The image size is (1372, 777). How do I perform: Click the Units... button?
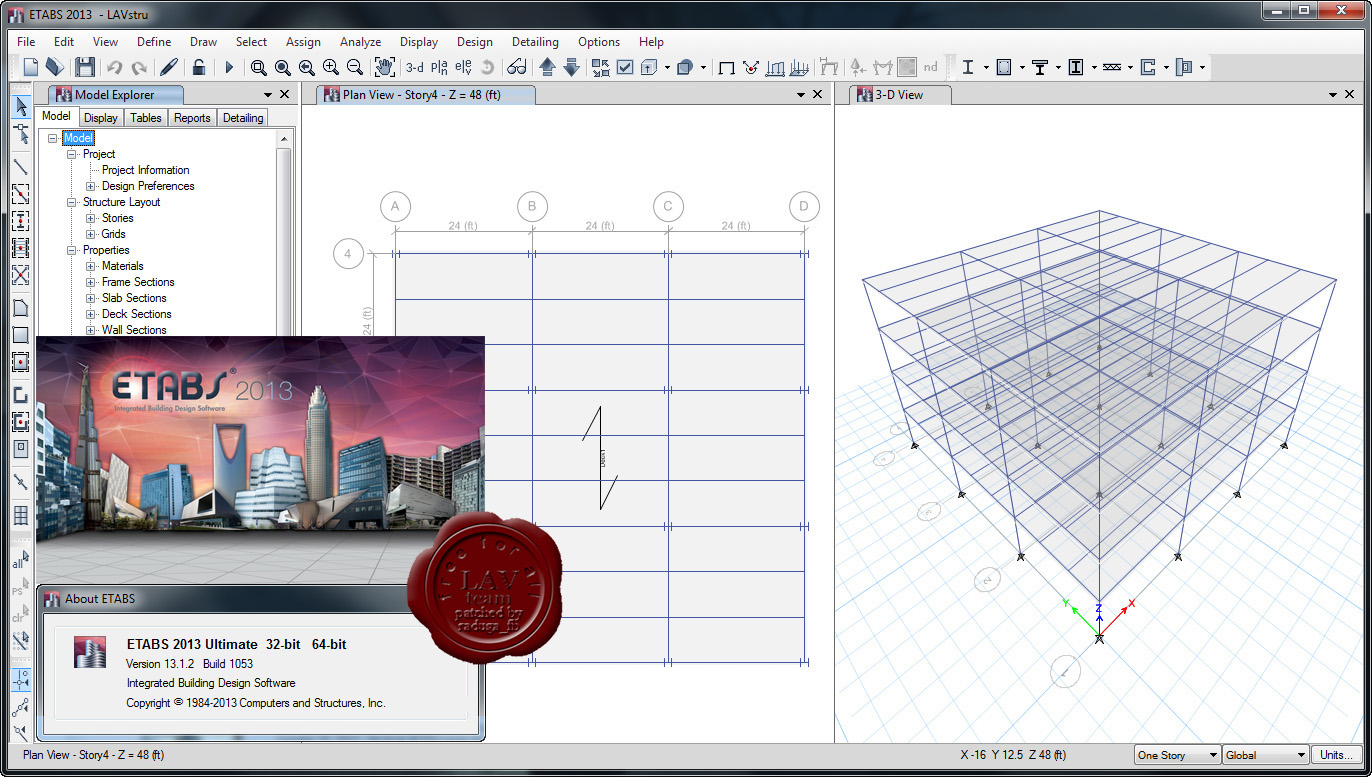1336,755
